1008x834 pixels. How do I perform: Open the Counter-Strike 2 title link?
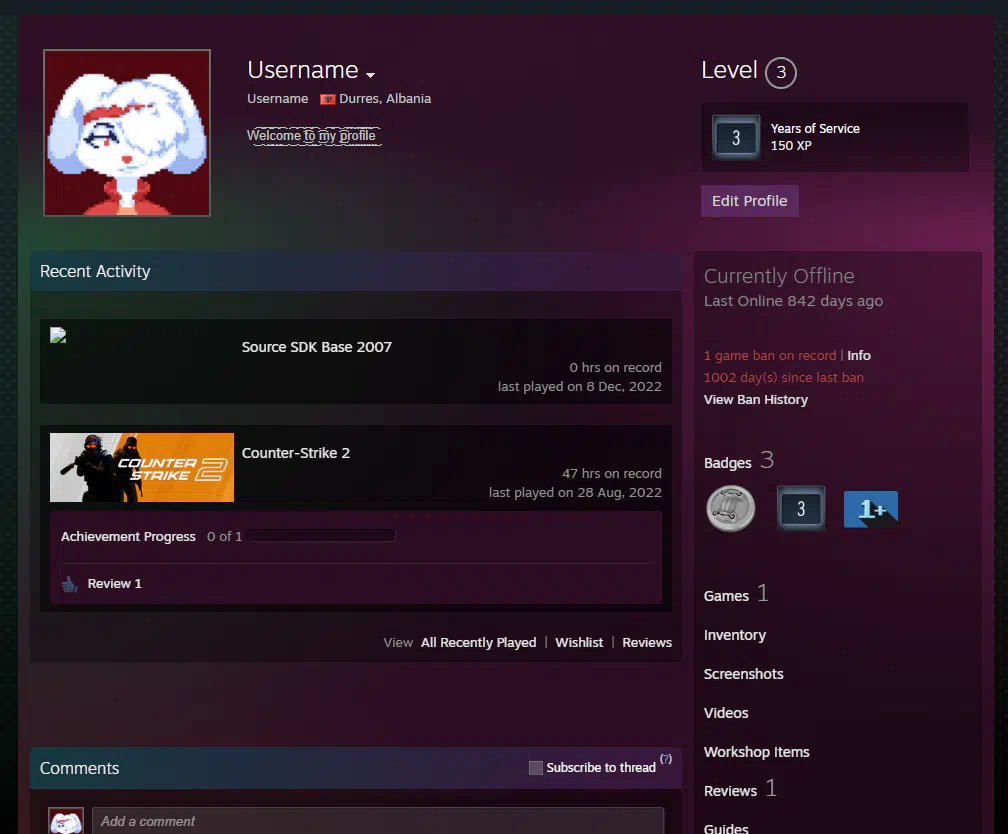click(296, 453)
